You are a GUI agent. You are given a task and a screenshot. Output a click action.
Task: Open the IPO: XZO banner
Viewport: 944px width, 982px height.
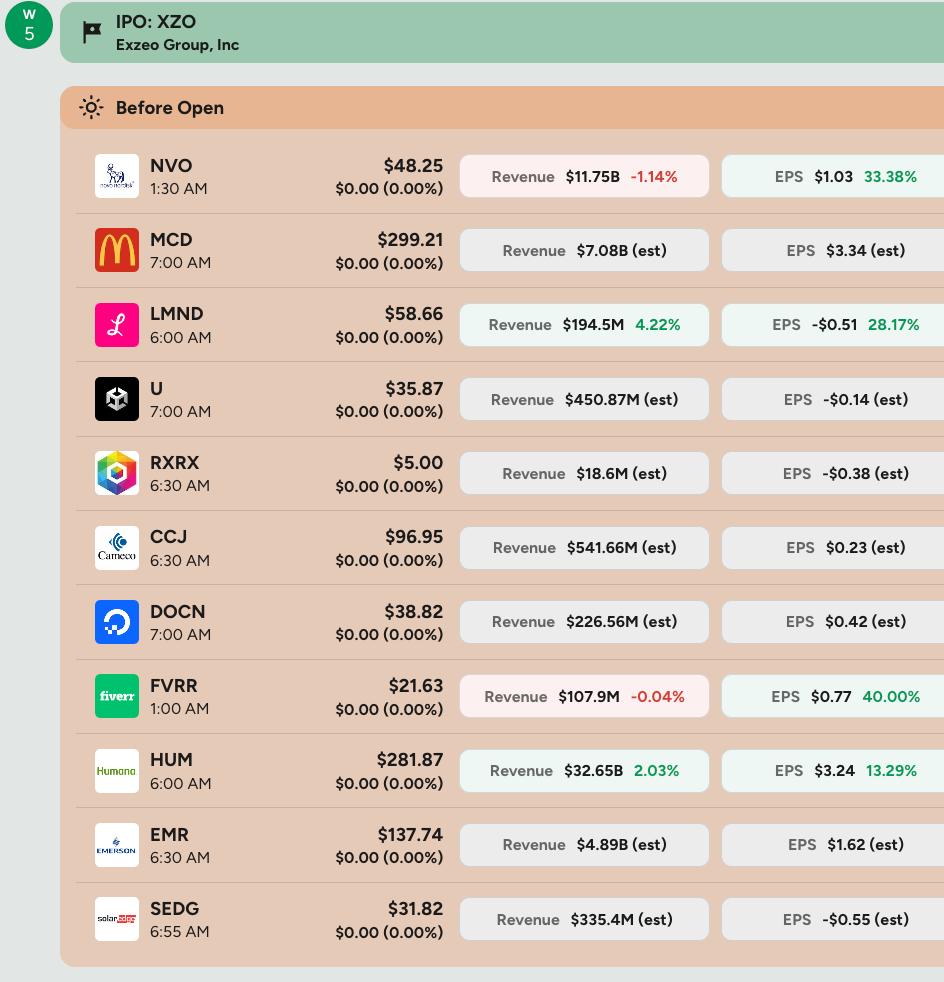[502, 32]
